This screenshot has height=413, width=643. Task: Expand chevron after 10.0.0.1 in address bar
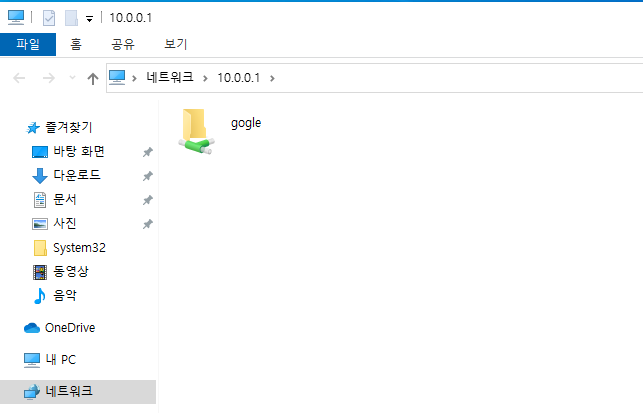pos(272,78)
